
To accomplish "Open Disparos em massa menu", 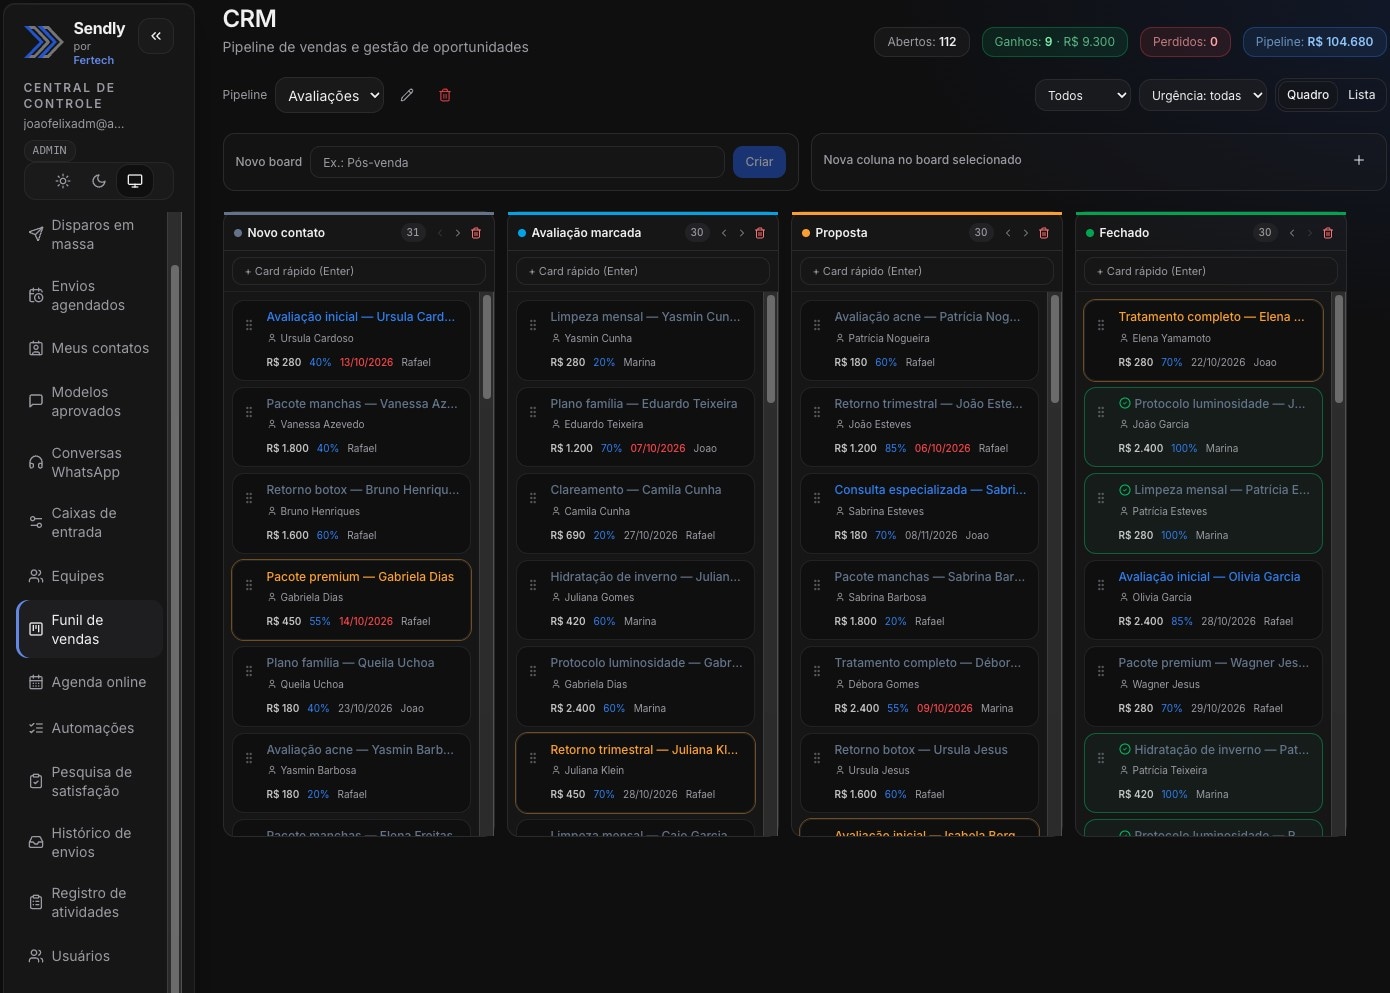I will point(90,235).
